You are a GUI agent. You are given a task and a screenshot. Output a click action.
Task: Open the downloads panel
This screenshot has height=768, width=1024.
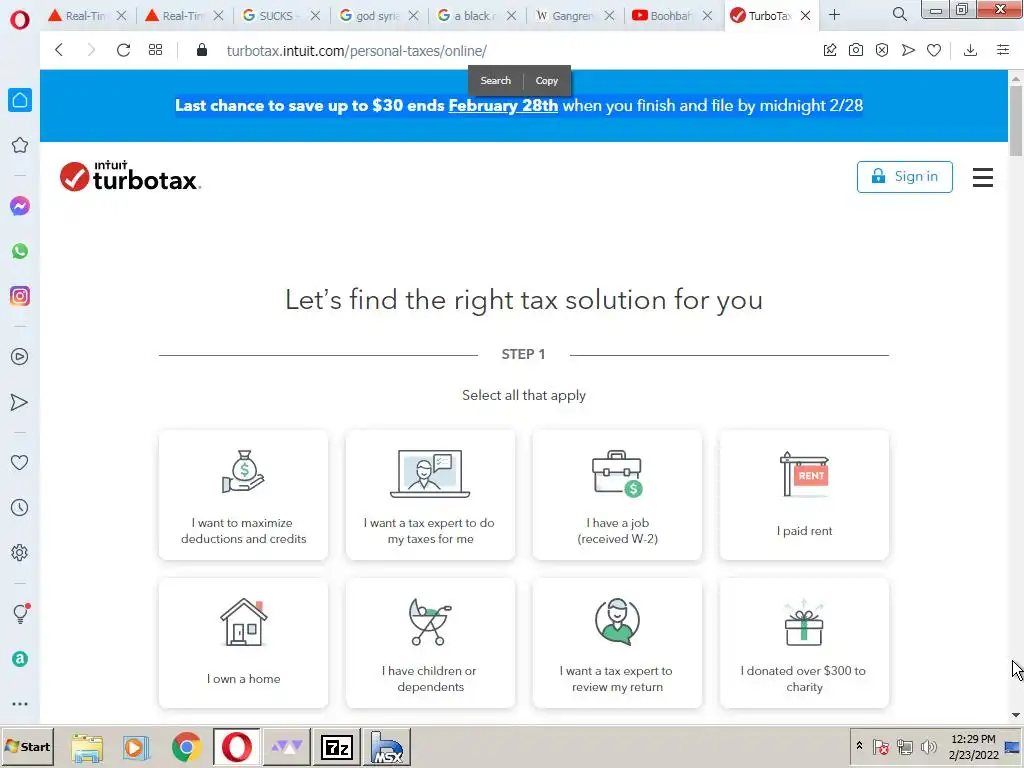(970, 50)
